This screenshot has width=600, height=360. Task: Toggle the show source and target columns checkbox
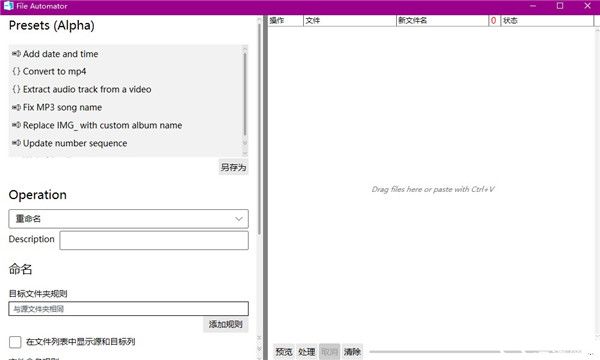(x=15, y=342)
